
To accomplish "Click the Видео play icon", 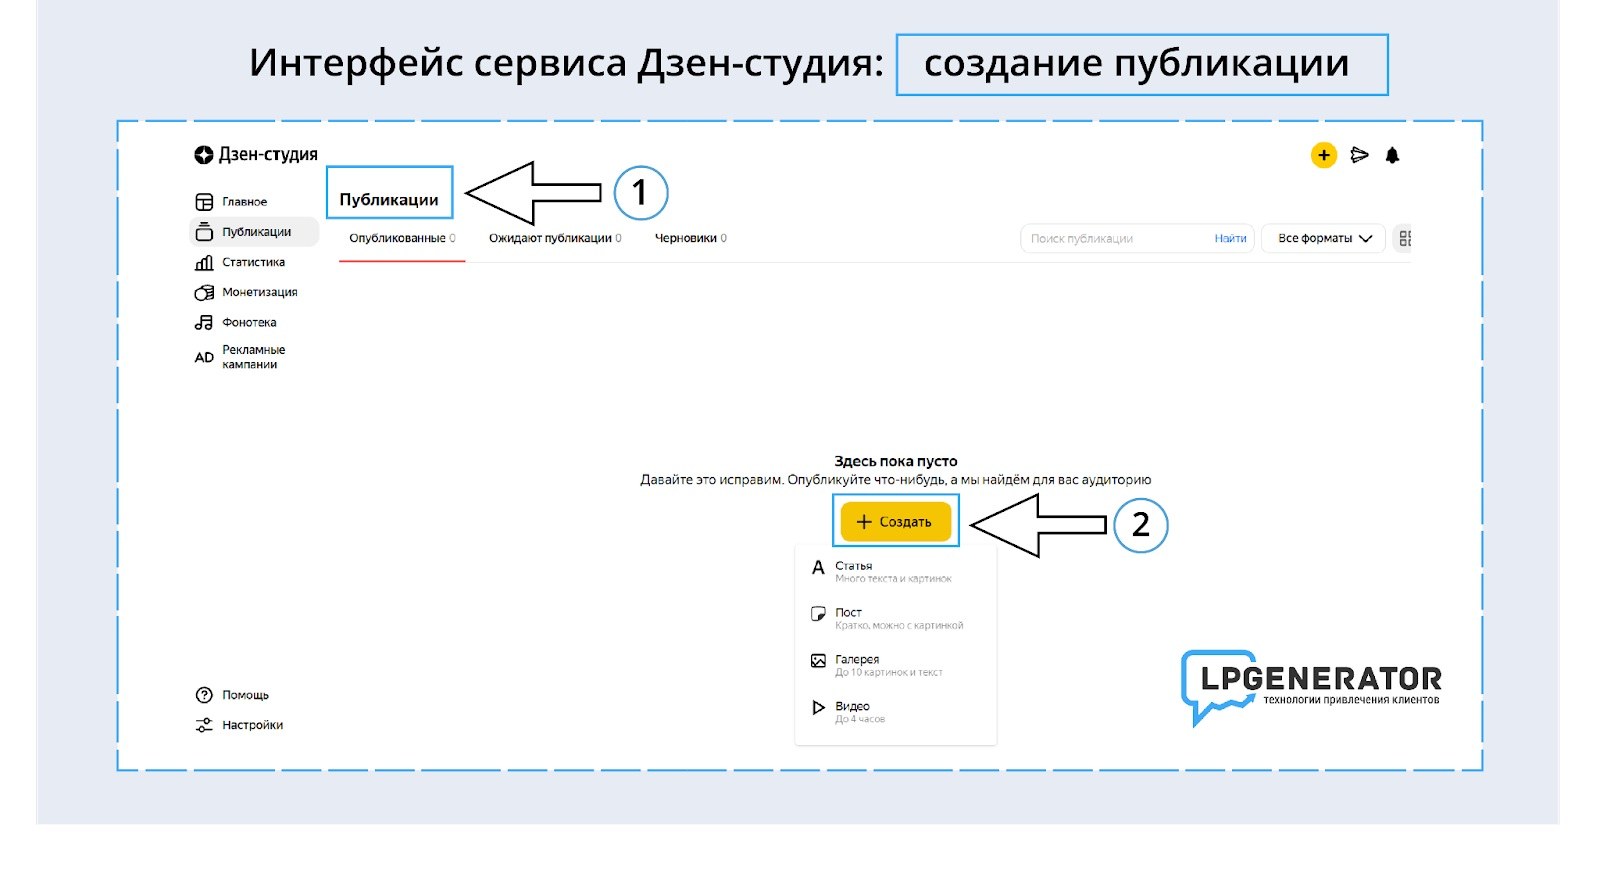I will point(818,708).
